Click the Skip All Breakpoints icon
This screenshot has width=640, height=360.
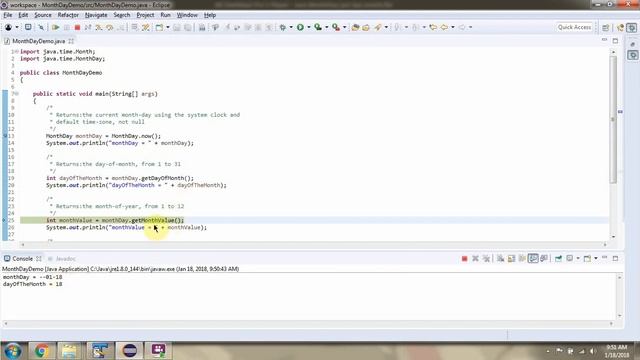41,27
